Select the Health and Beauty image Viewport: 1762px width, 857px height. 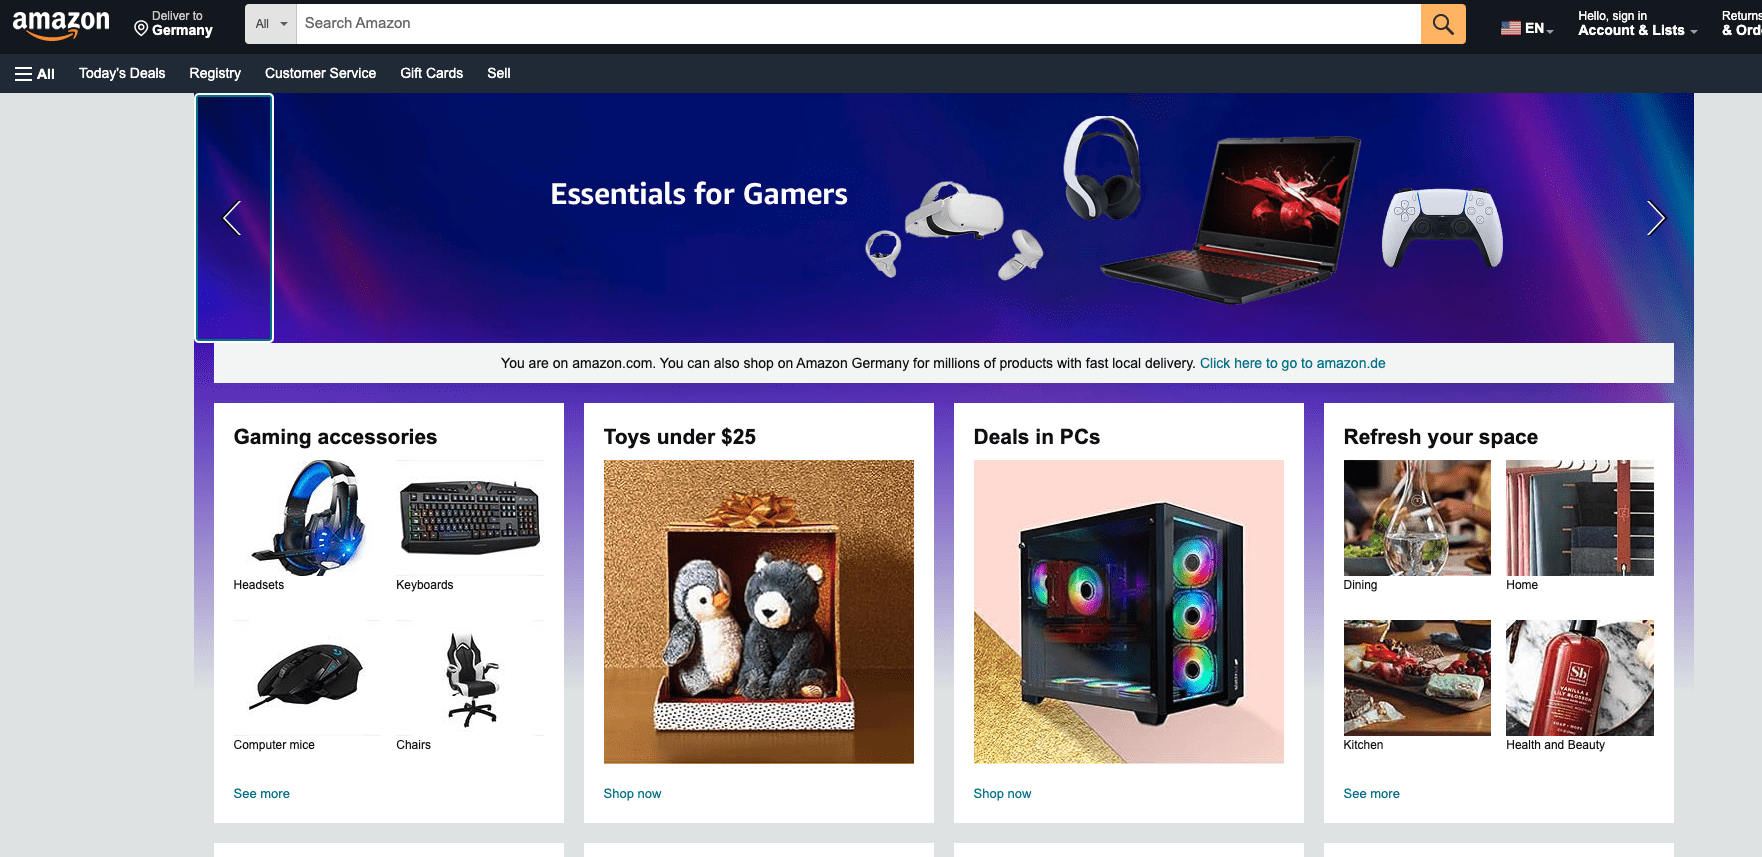[x=1580, y=678]
